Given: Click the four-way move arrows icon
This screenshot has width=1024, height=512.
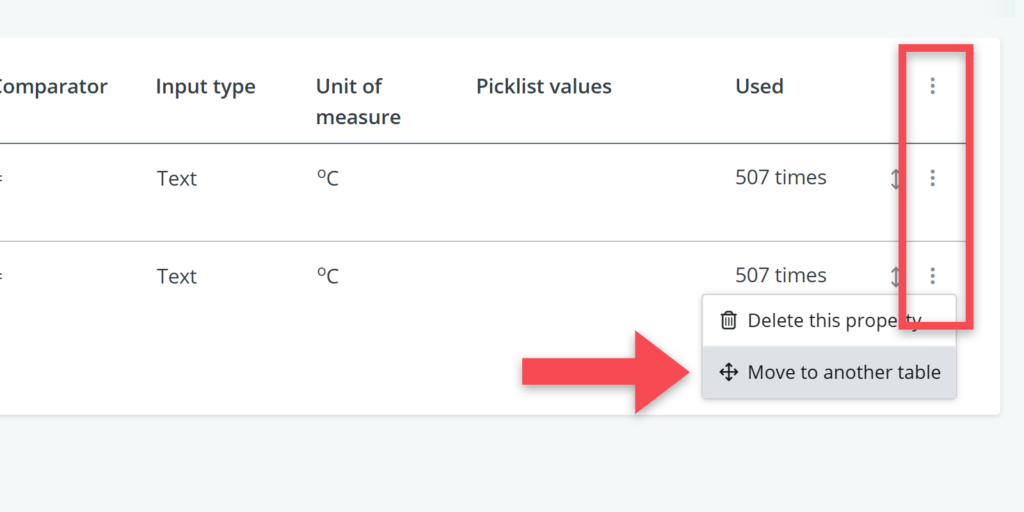Looking at the screenshot, I should point(729,372).
